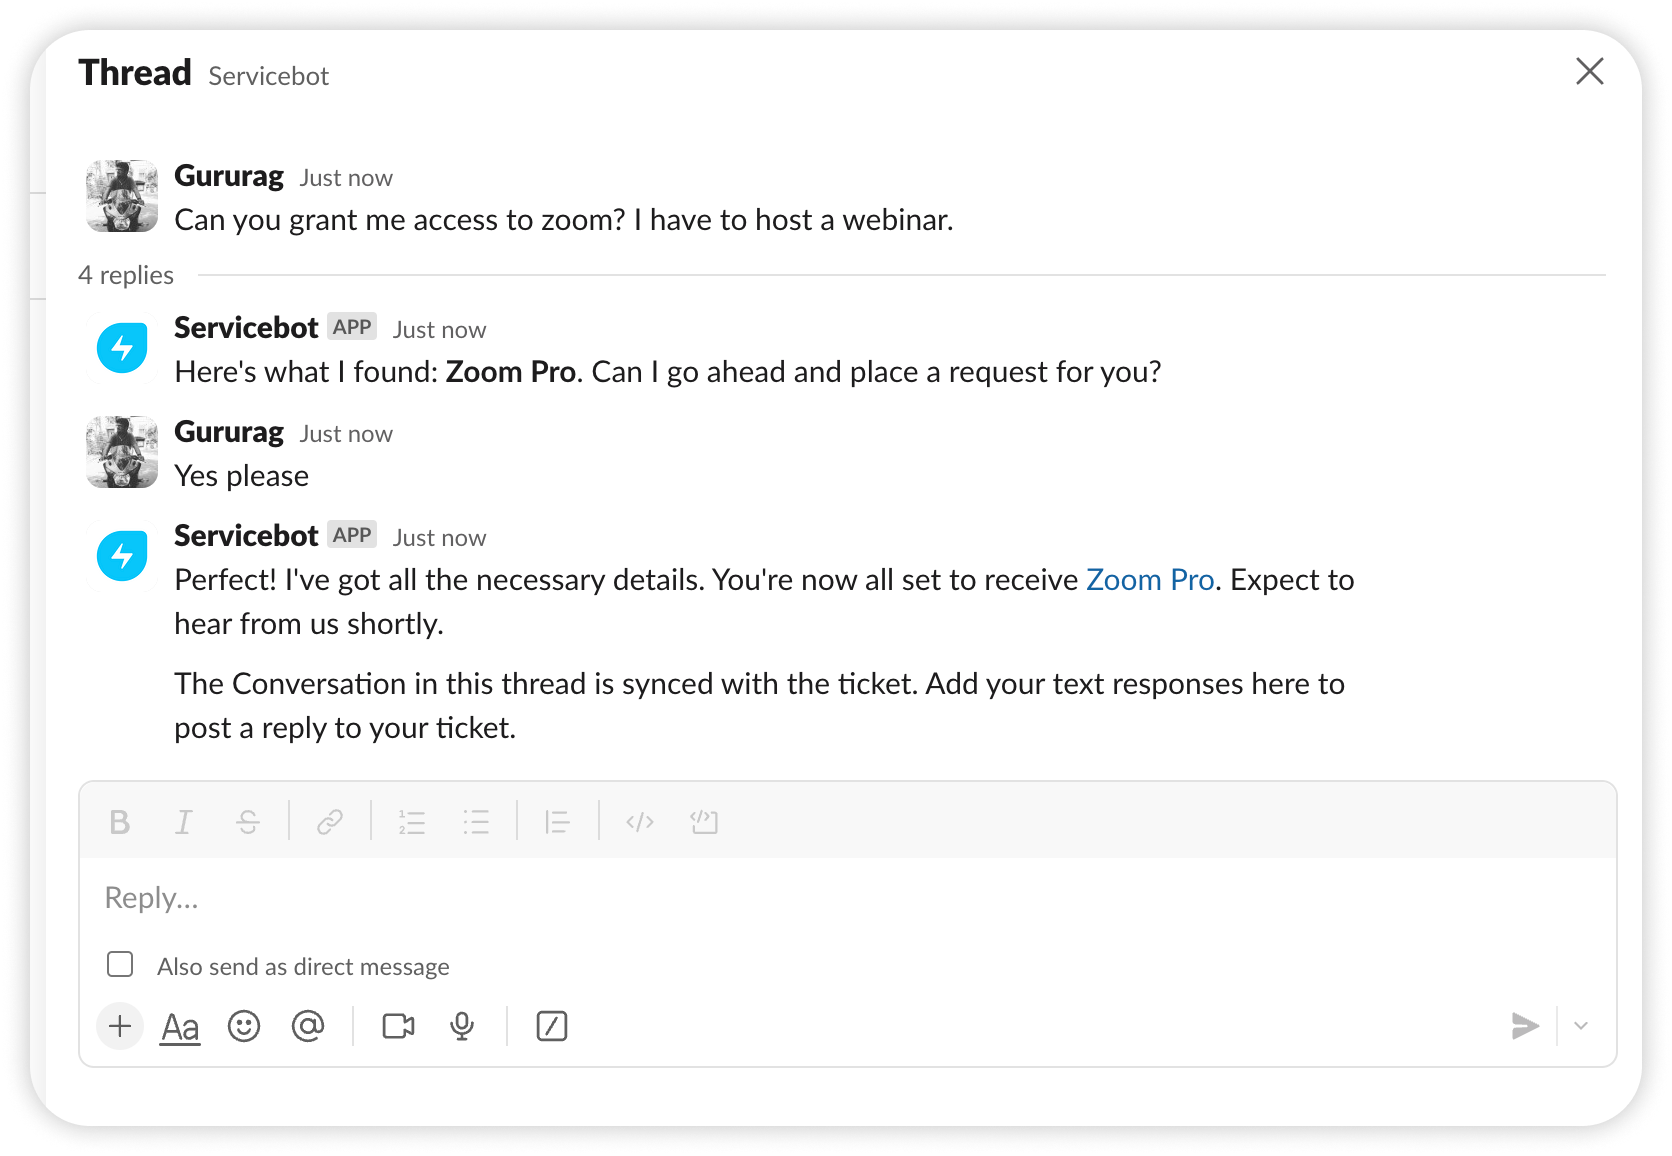Enable Also send as direct message
The height and width of the screenshot is (1156, 1672).
coord(120,964)
